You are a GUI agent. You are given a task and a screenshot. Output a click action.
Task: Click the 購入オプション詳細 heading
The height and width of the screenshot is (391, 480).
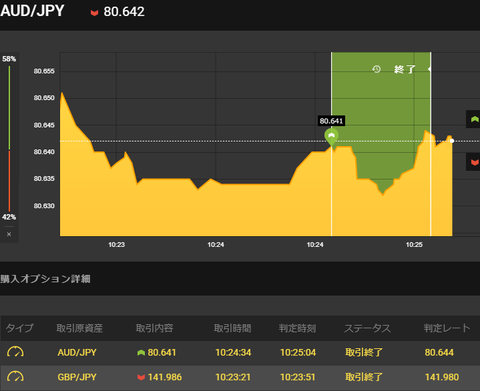45,279
